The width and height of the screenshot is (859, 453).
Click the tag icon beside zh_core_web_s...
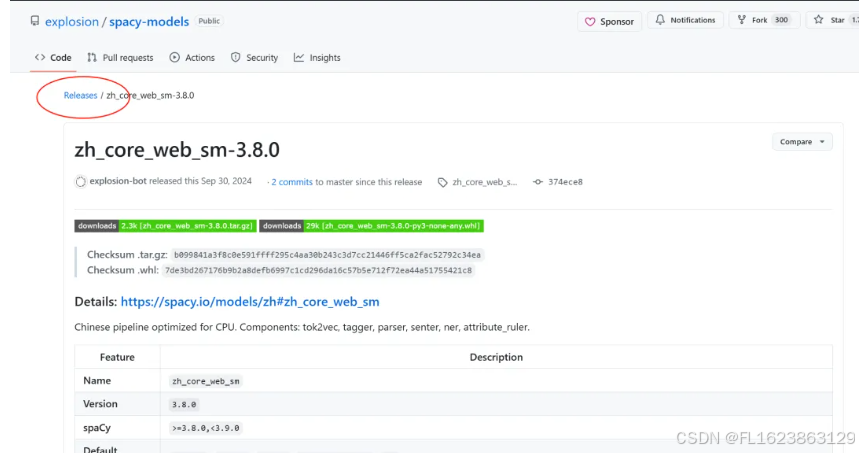(x=443, y=182)
